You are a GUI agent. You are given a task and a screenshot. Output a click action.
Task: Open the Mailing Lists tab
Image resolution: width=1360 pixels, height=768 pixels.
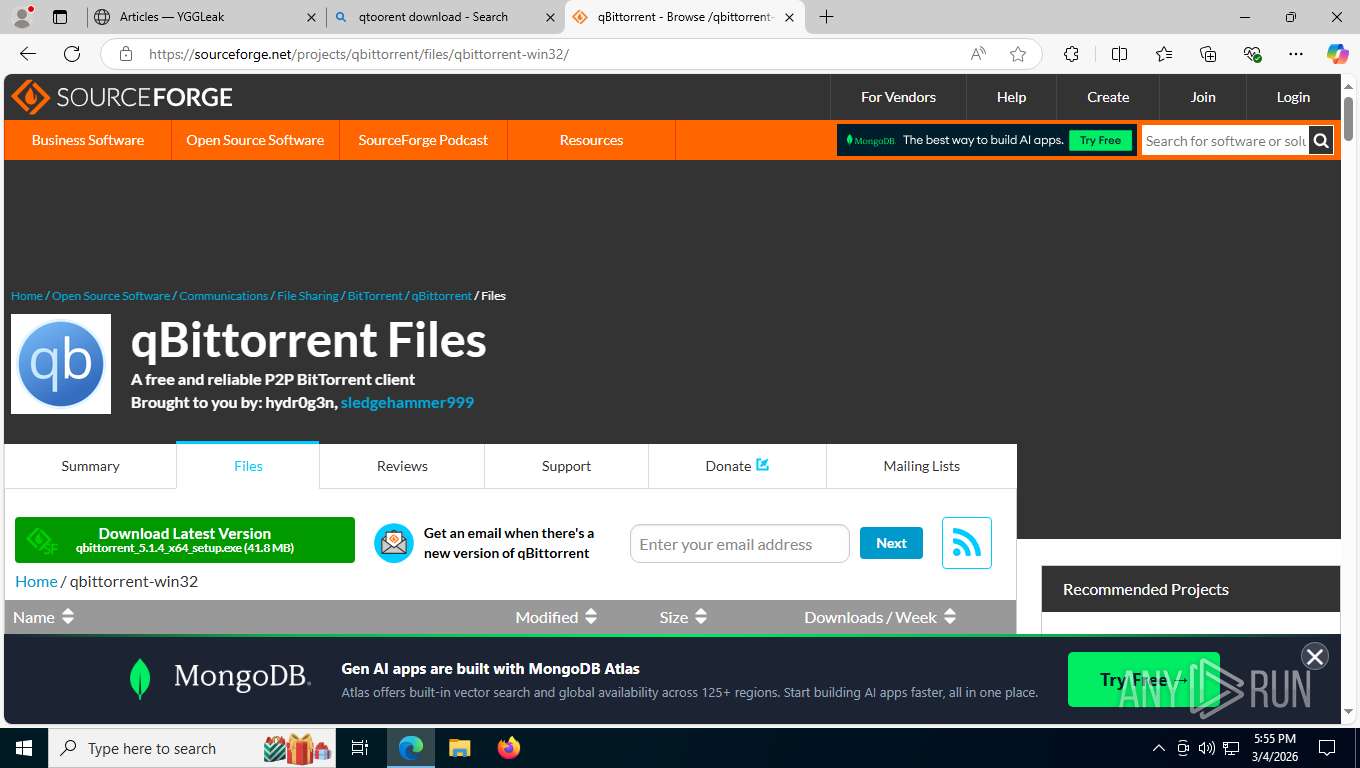click(921, 466)
